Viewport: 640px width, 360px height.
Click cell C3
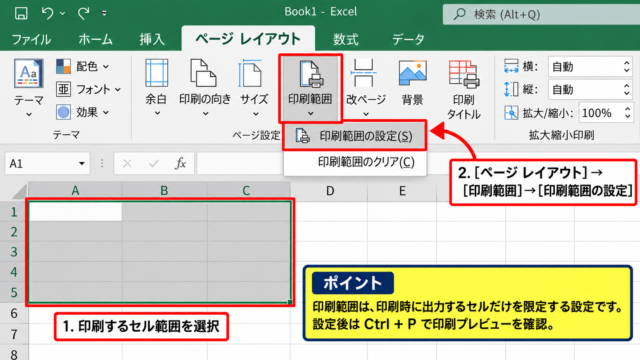click(x=249, y=251)
